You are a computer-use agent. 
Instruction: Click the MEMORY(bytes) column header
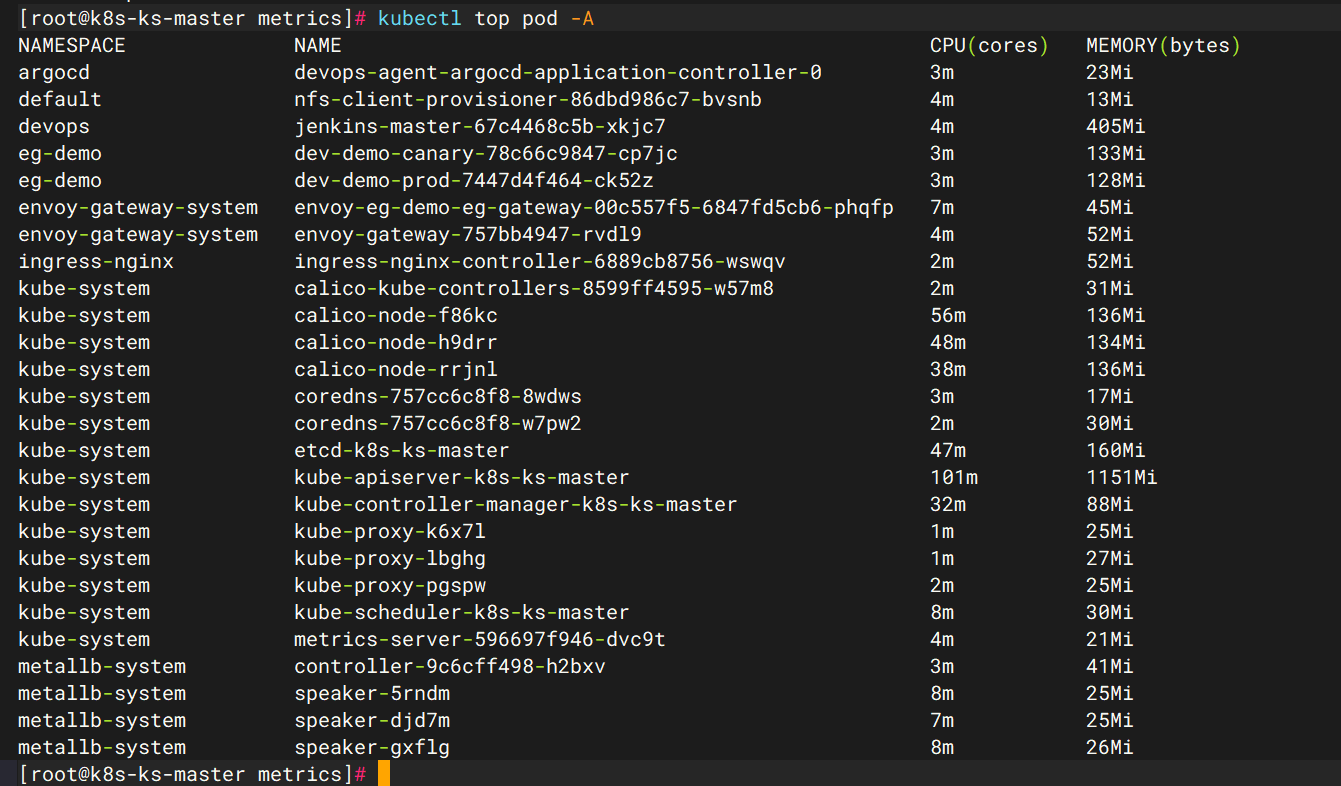click(x=1163, y=46)
